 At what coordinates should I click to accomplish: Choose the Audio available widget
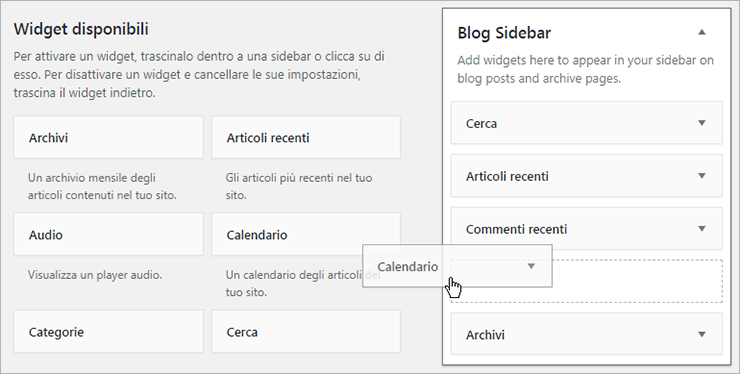tap(109, 235)
